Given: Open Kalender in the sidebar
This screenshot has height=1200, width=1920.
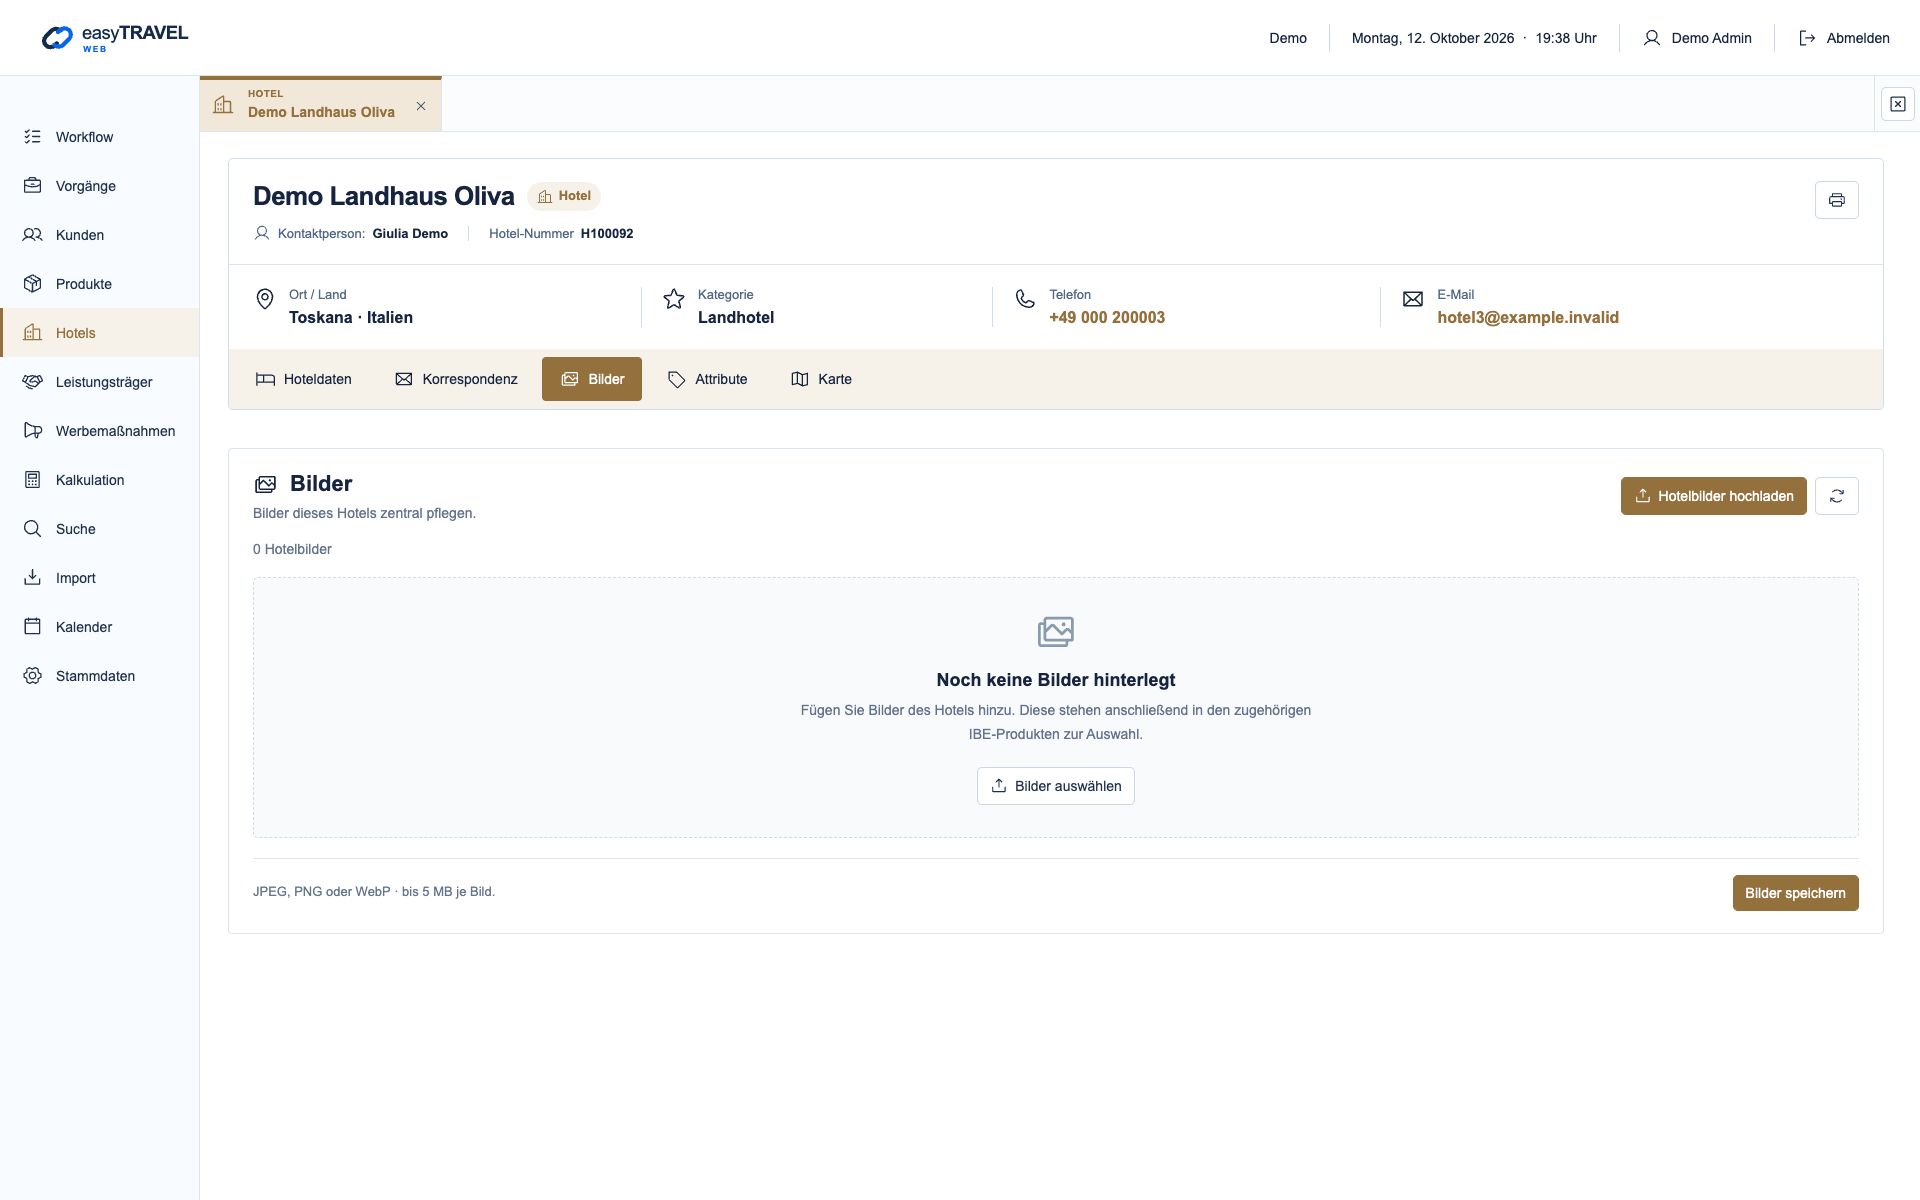Looking at the screenshot, I should [99, 627].
